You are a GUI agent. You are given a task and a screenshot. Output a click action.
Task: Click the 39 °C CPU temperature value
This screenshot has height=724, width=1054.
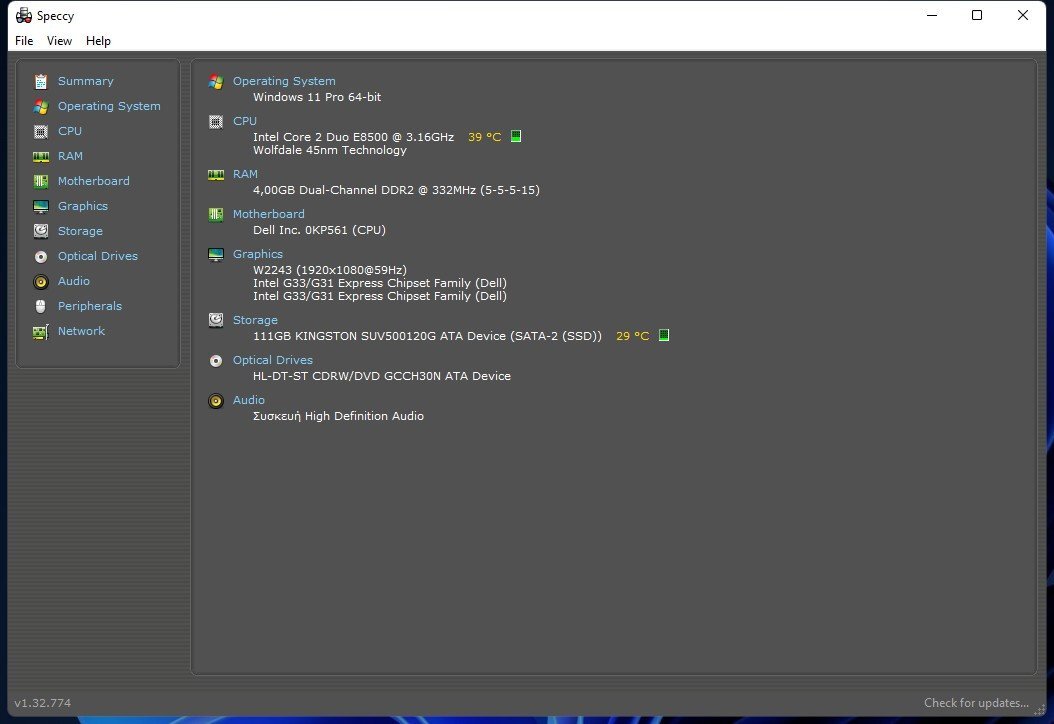point(485,137)
